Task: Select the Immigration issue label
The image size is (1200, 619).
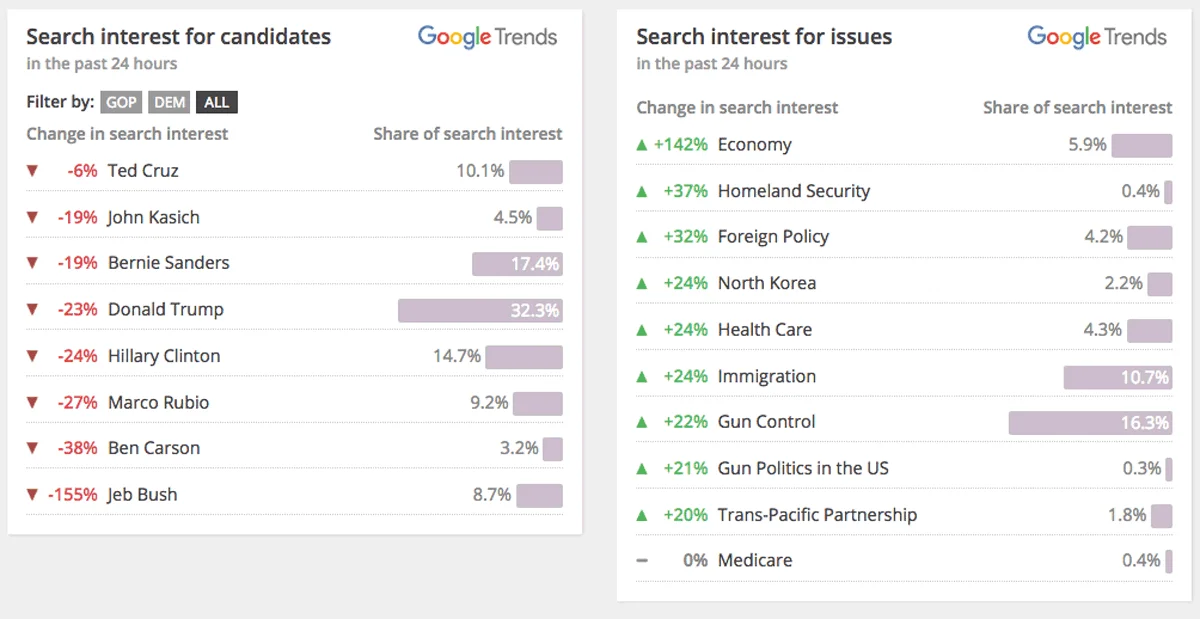Action: 766,376
